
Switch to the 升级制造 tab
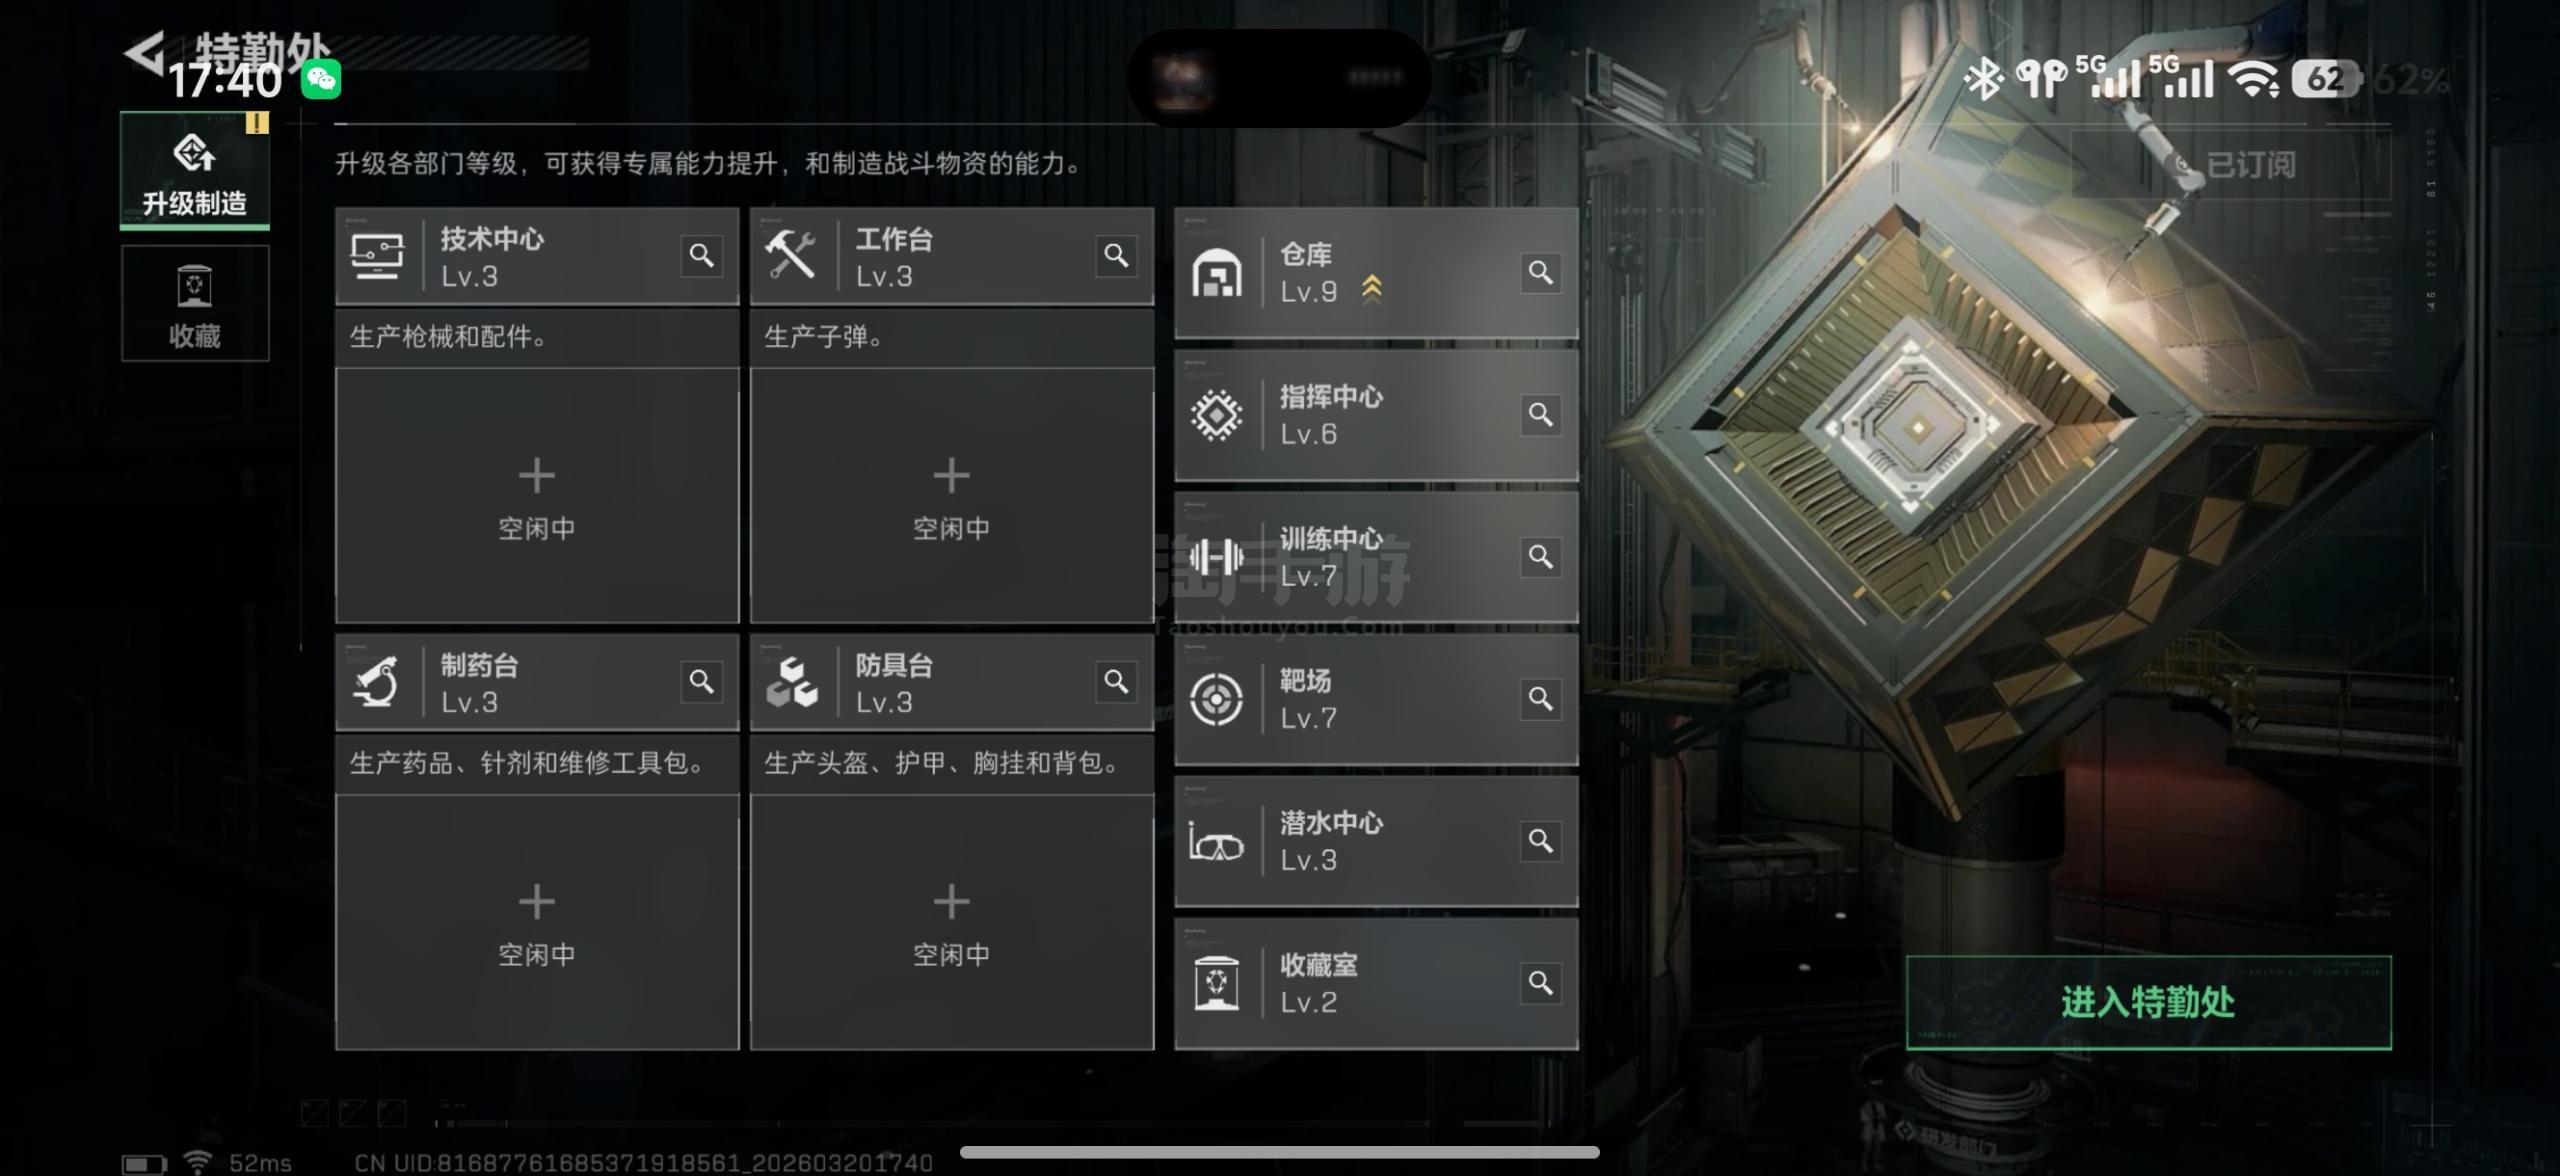(x=195, y=170)
